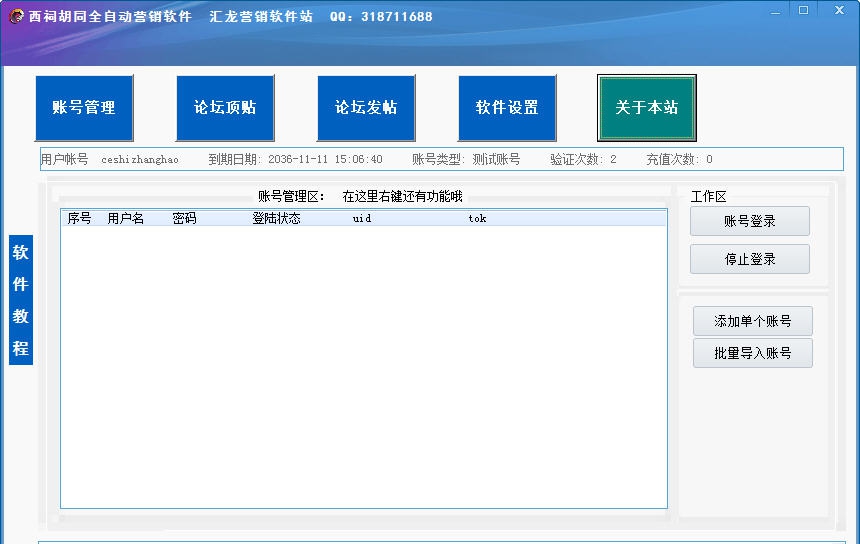The image size is (860, 544).
Task: Click the 账号登录 button
Action: click(750, 221)
